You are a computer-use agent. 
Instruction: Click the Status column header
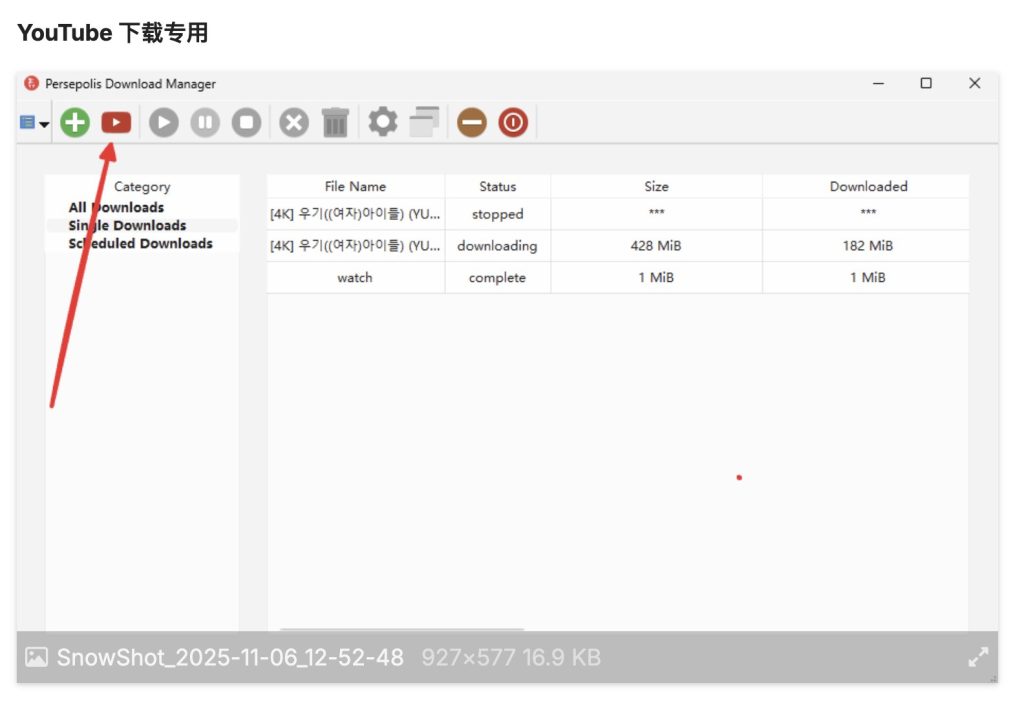click(497, 186)
